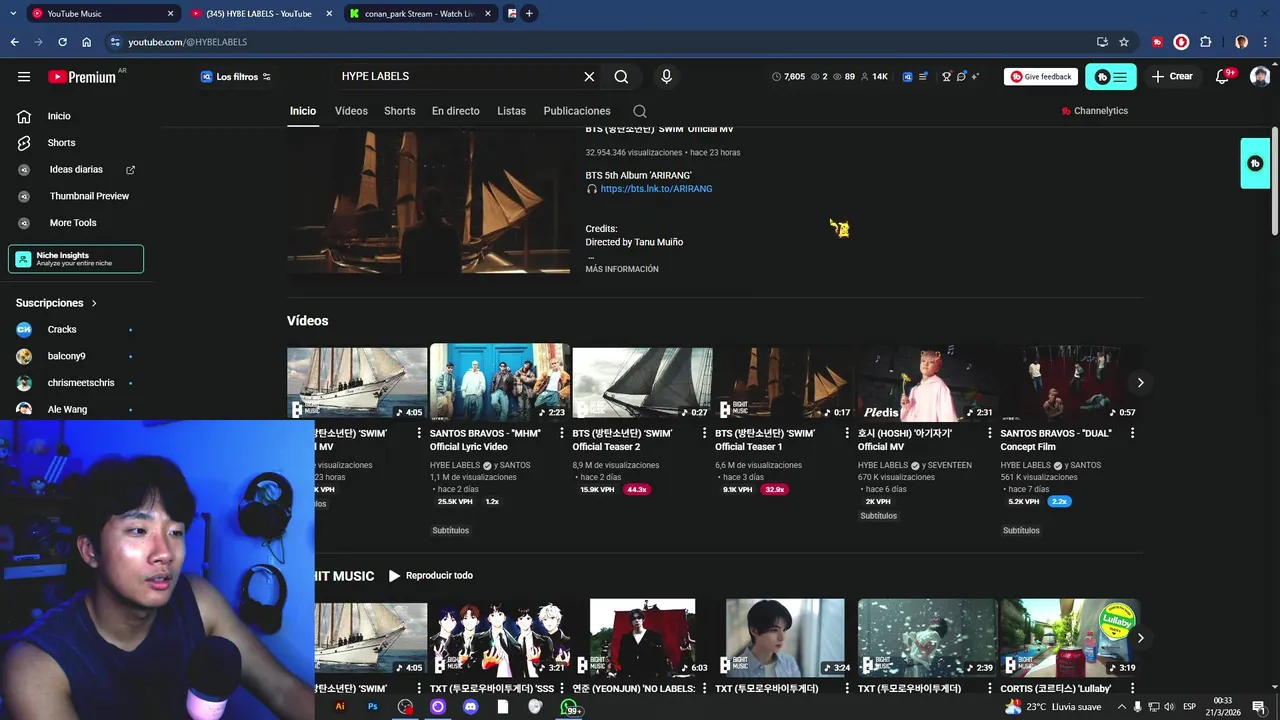This screenshot has height=720, width=1280.
Task: Open options for SWIM Official Teaser 2
Action: tap(704, 433)
